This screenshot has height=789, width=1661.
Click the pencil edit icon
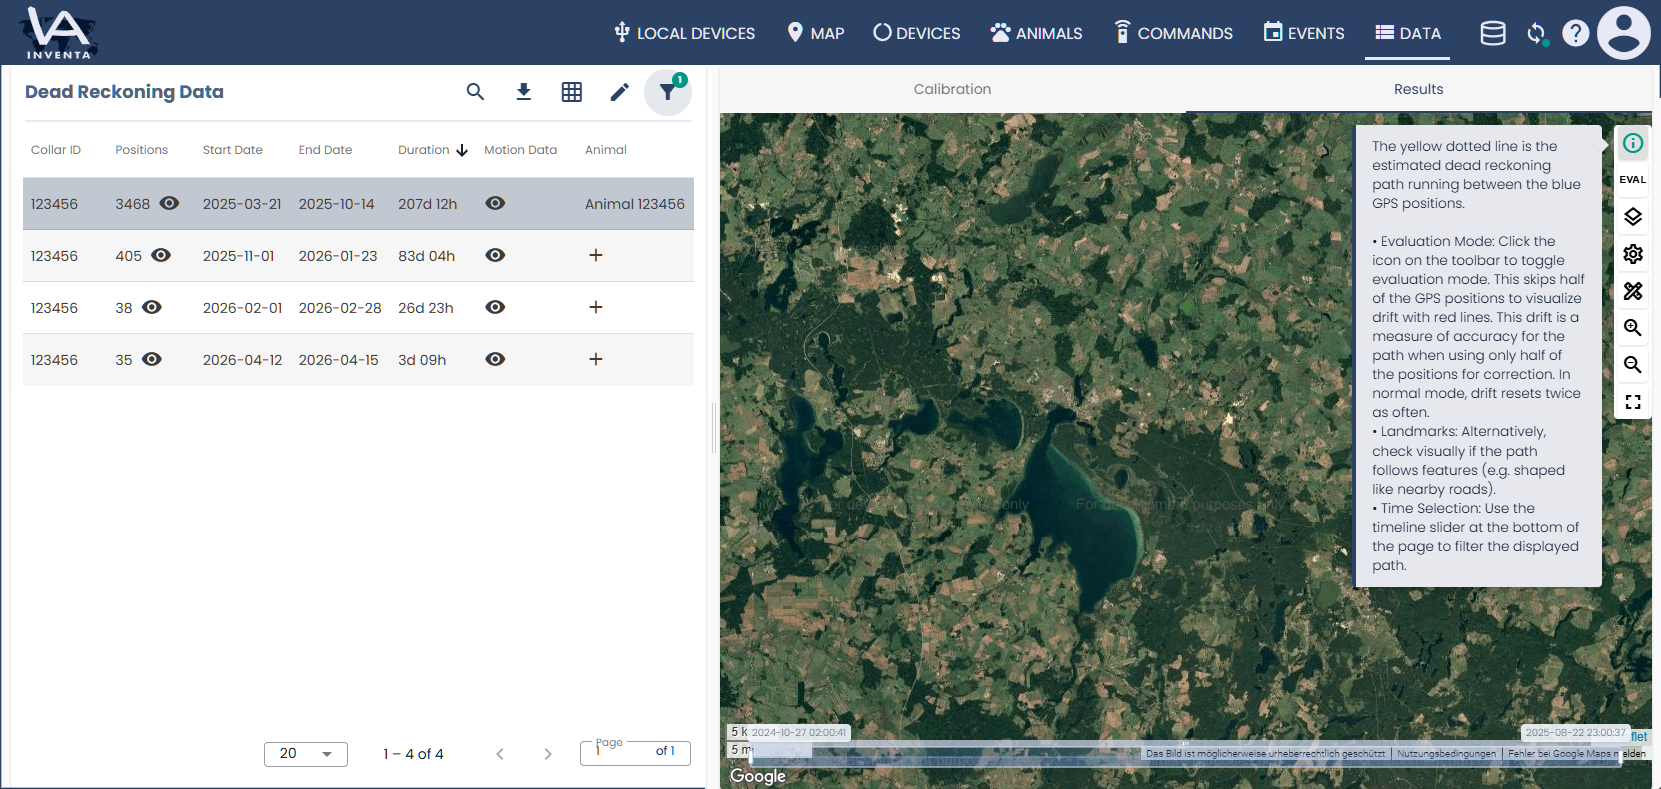coord(620,92)
